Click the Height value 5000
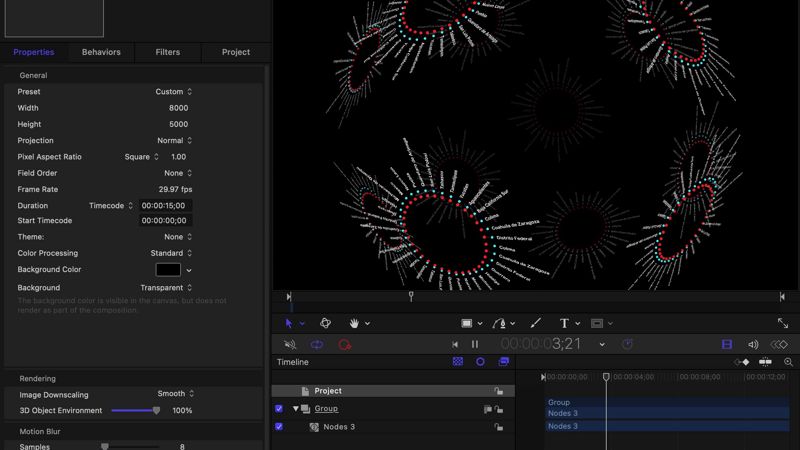The height and width of the screenshot is (450, 800). [179, 124]
